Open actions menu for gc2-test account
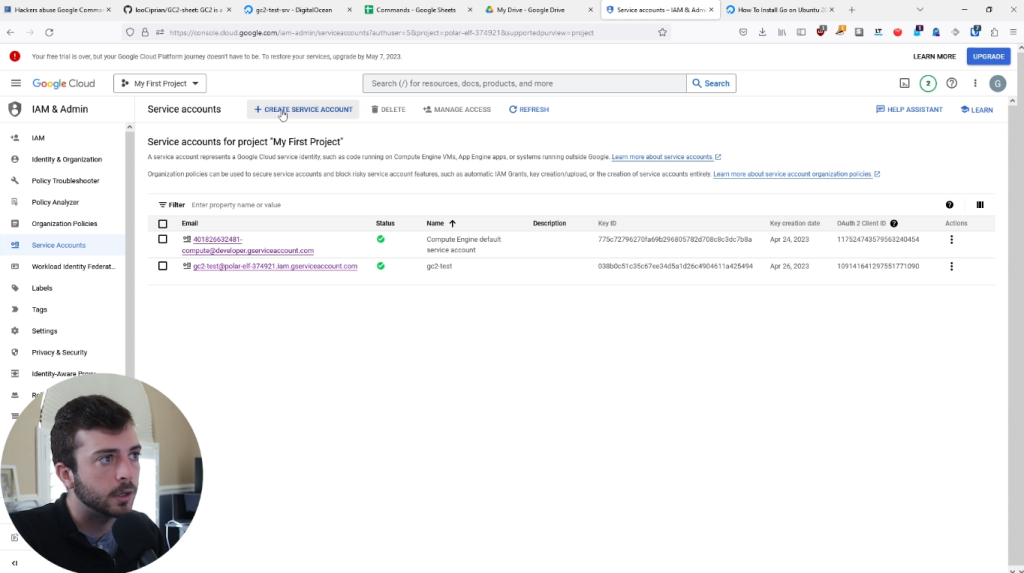The height and width of the screenshot is (573, 1024). (x=952, y=266)
